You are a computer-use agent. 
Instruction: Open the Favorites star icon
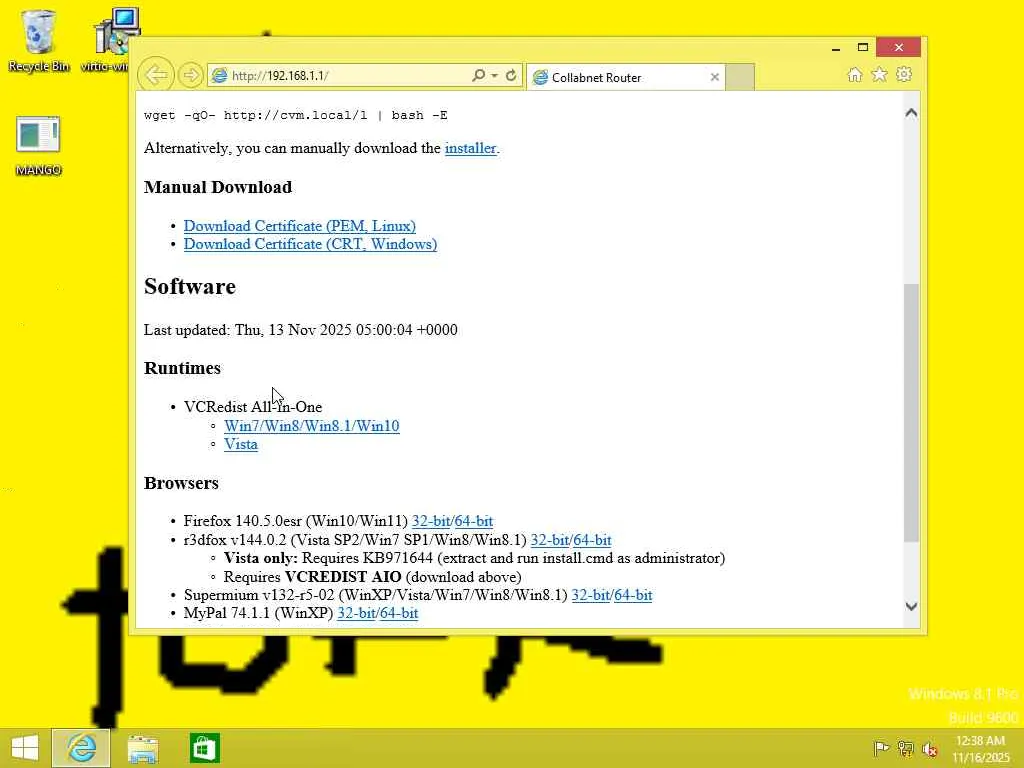880,74
